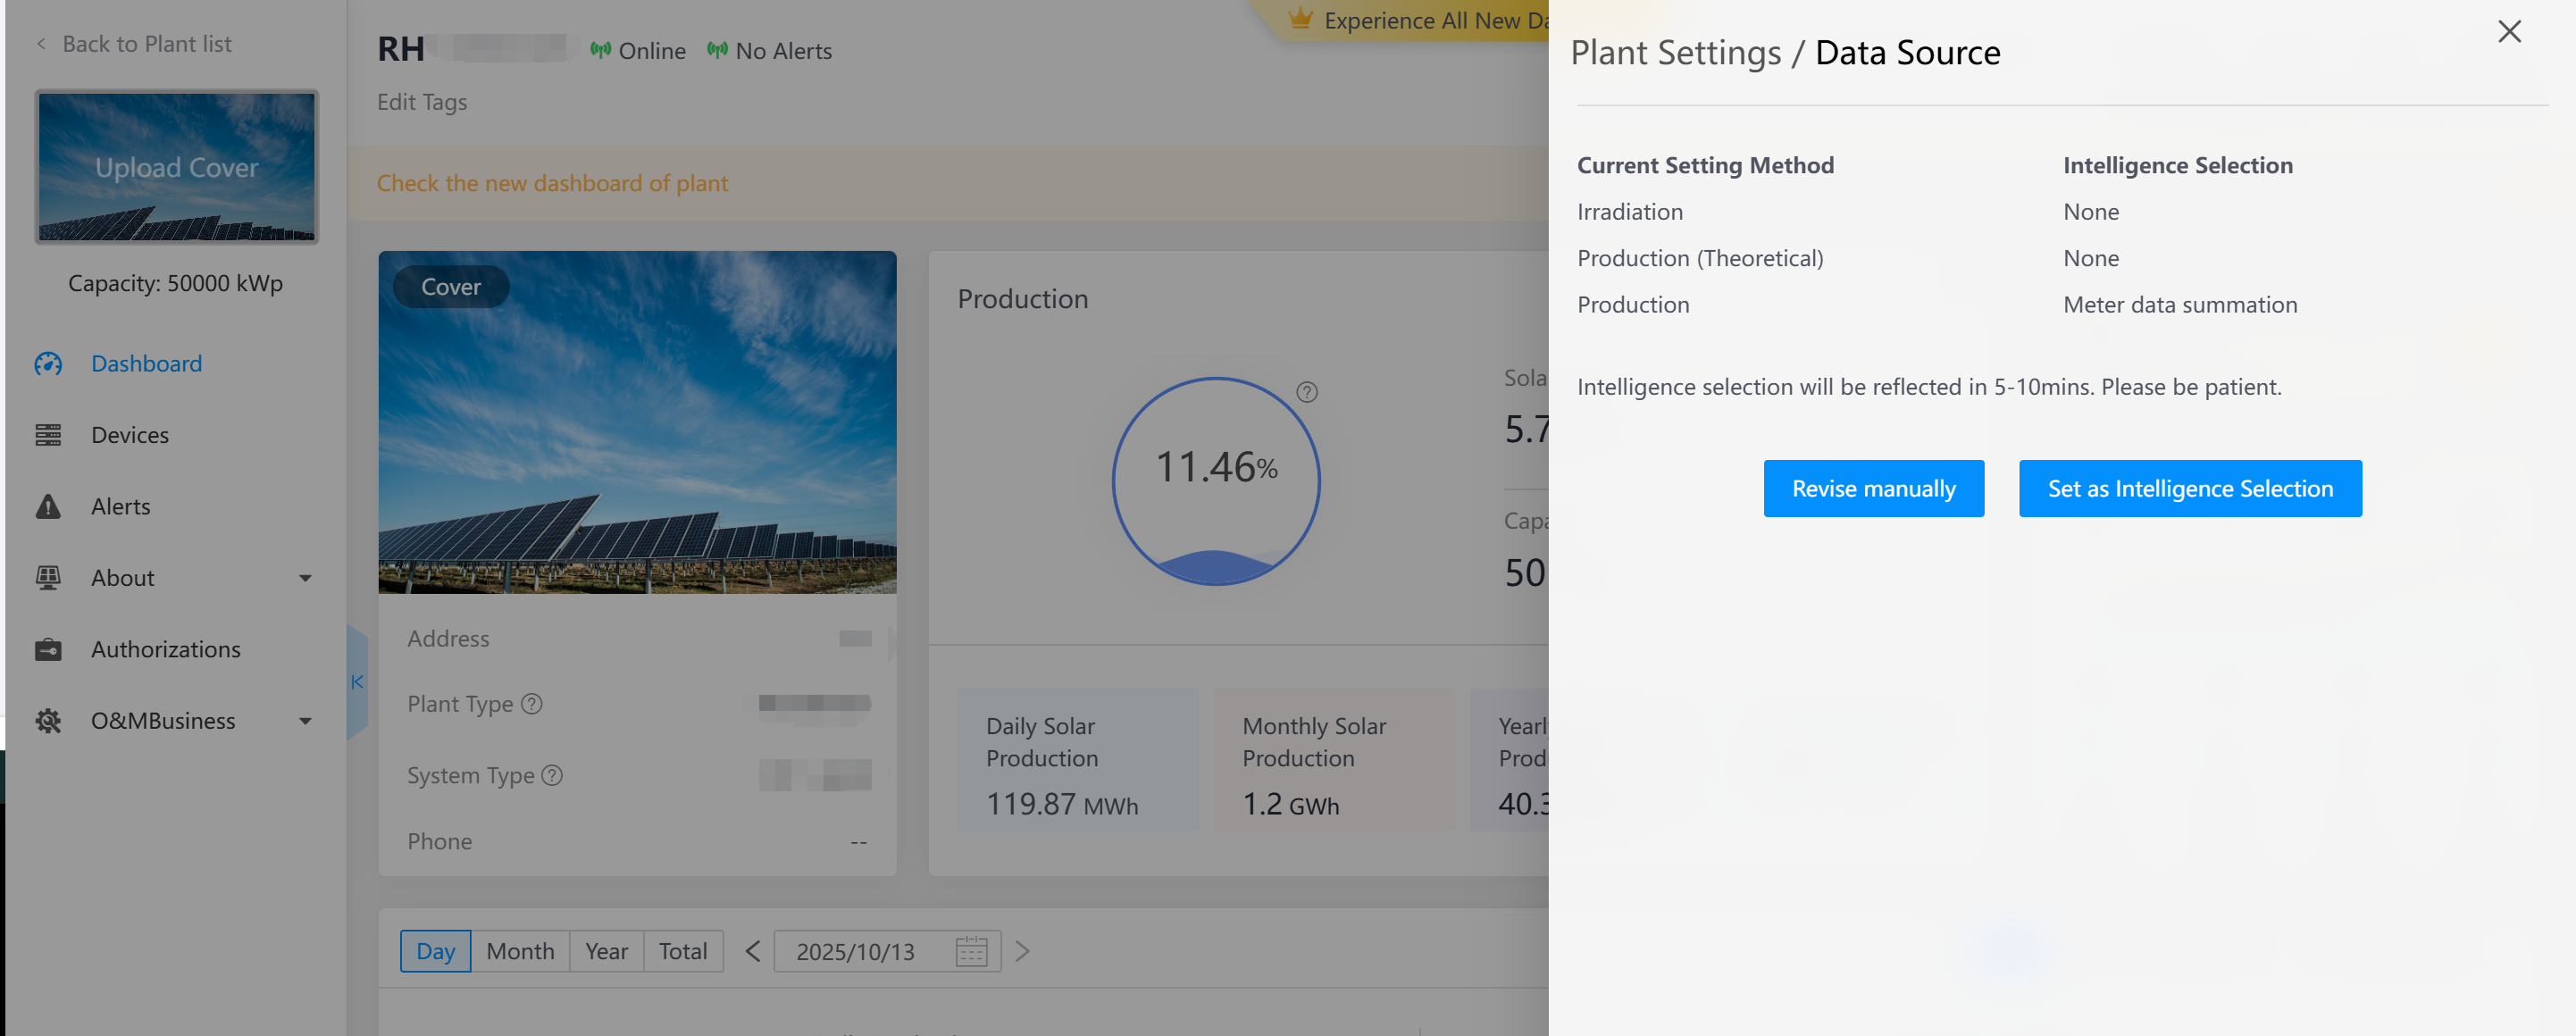The width and height of the screenshot is (2576, 1036).
Task: Select the Total tab
Action: tap(682, 951)
